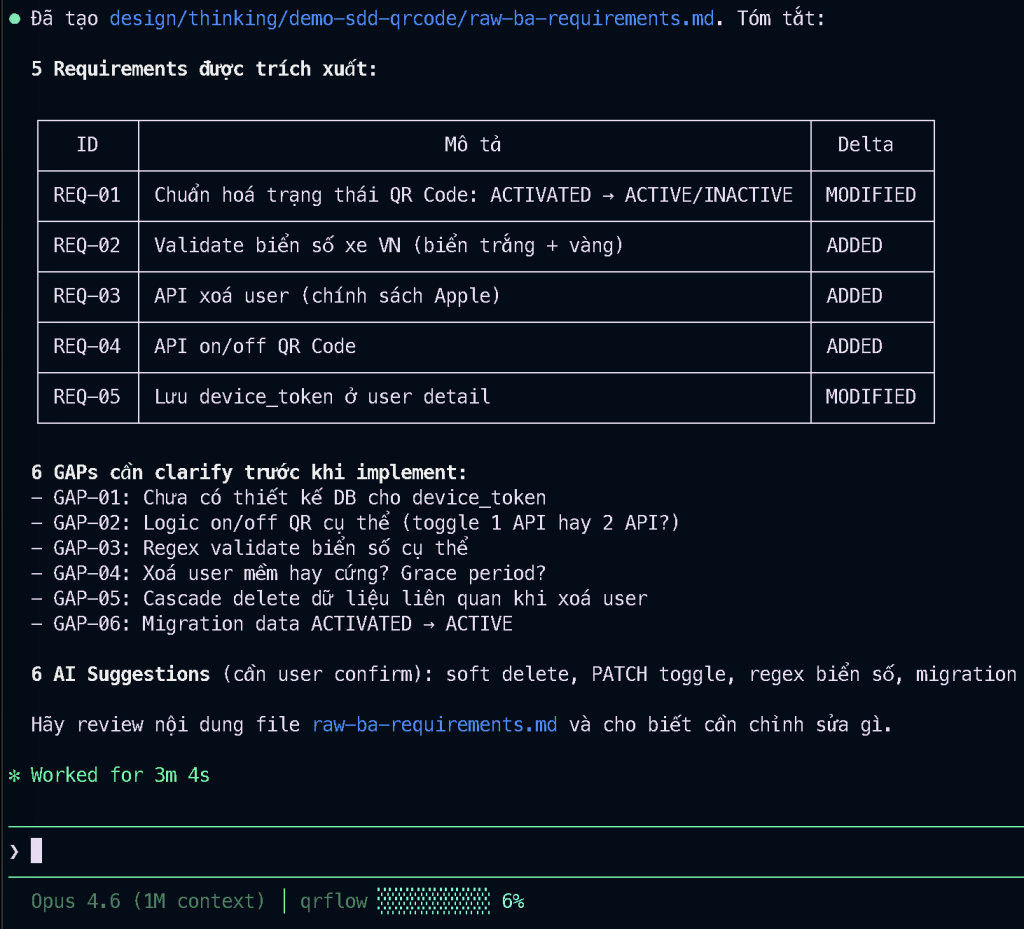Click the Delta column header
Screen dimensions: 1024x929
click(x=865, y=145)
